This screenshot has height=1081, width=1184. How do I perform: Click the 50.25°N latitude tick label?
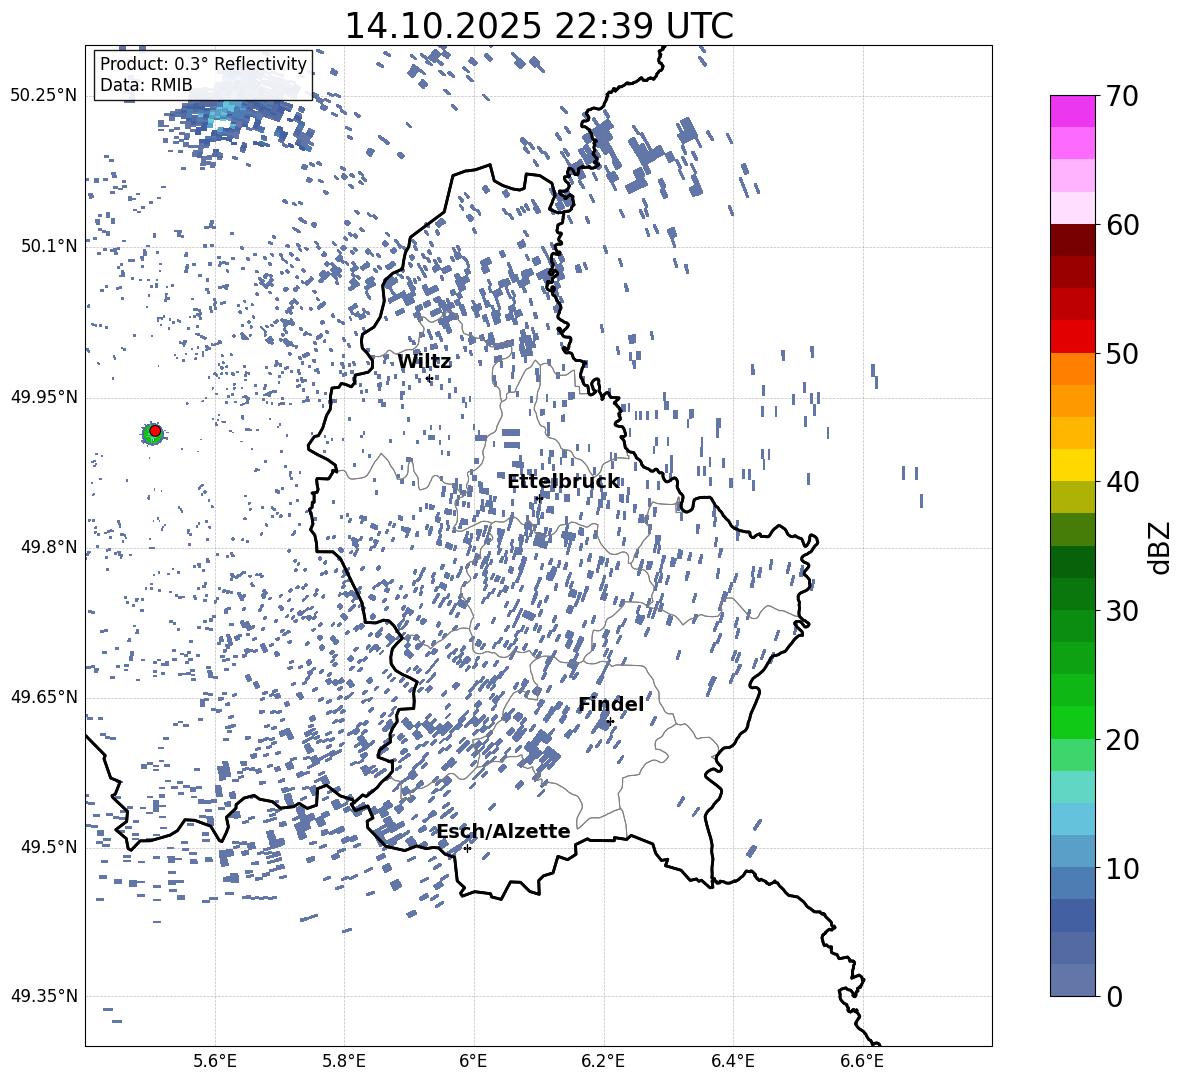(x=44, y=96)
